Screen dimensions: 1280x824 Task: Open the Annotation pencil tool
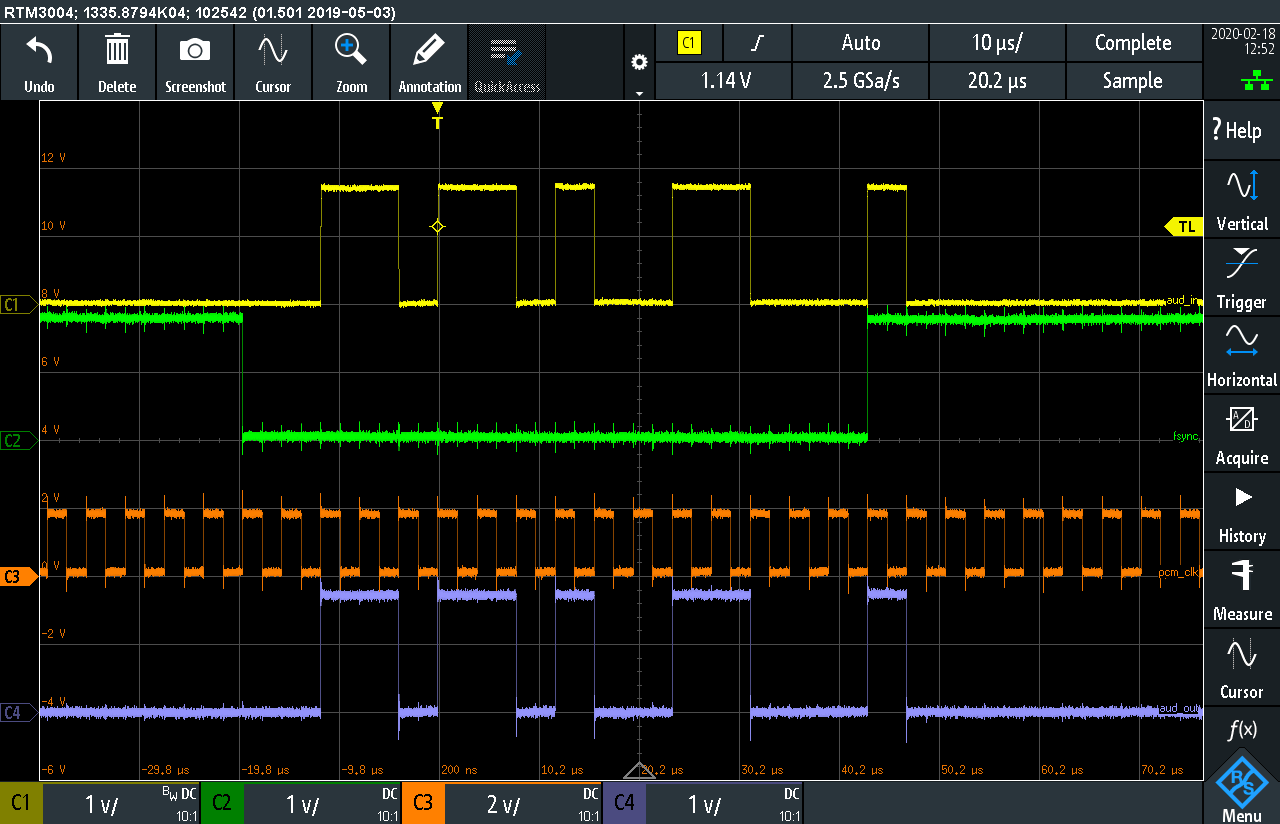pos(429,62)
